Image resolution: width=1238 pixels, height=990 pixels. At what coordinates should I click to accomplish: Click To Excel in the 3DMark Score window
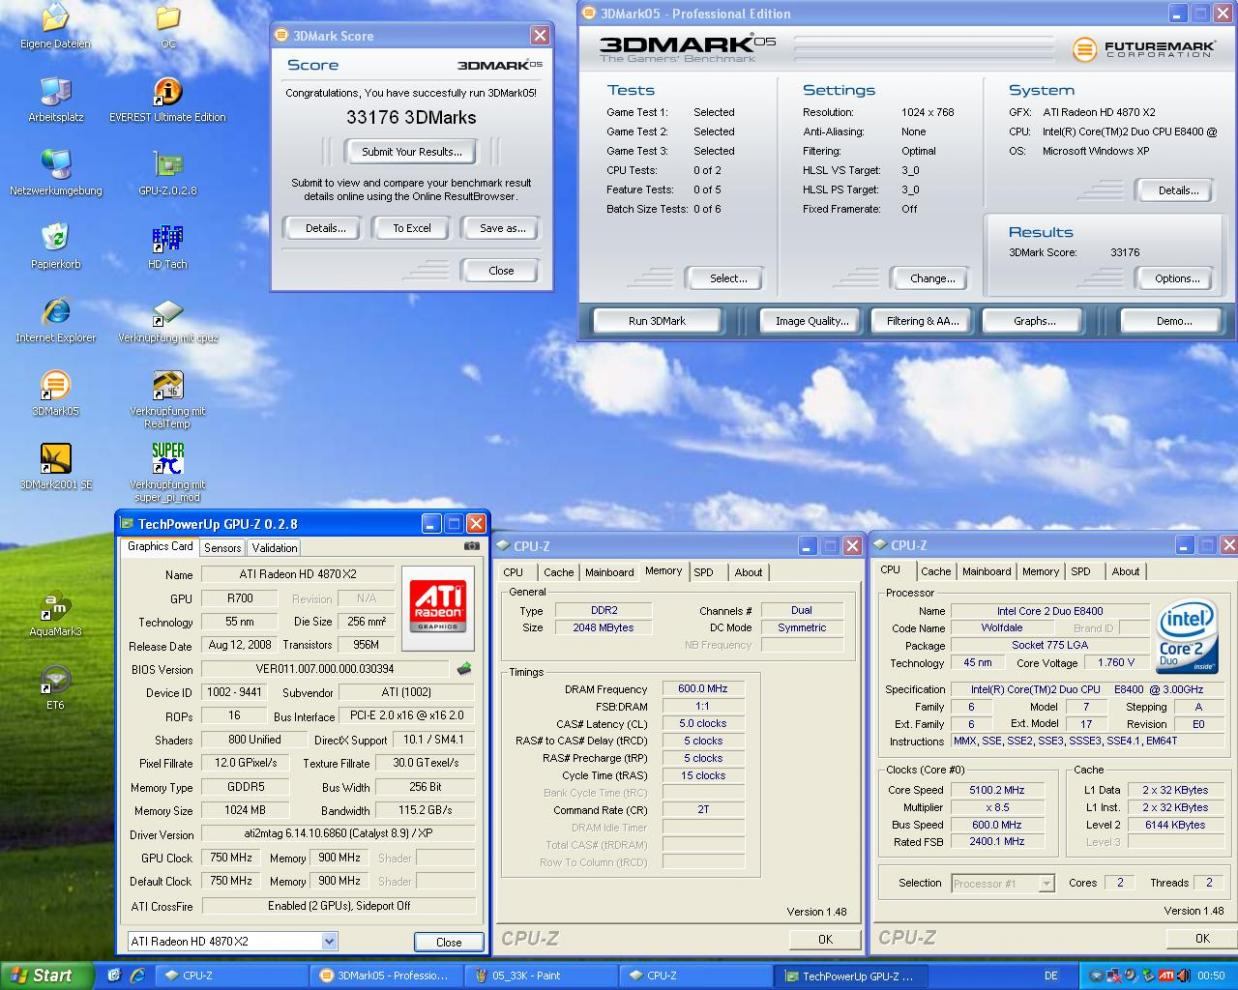tap(412, 228)
